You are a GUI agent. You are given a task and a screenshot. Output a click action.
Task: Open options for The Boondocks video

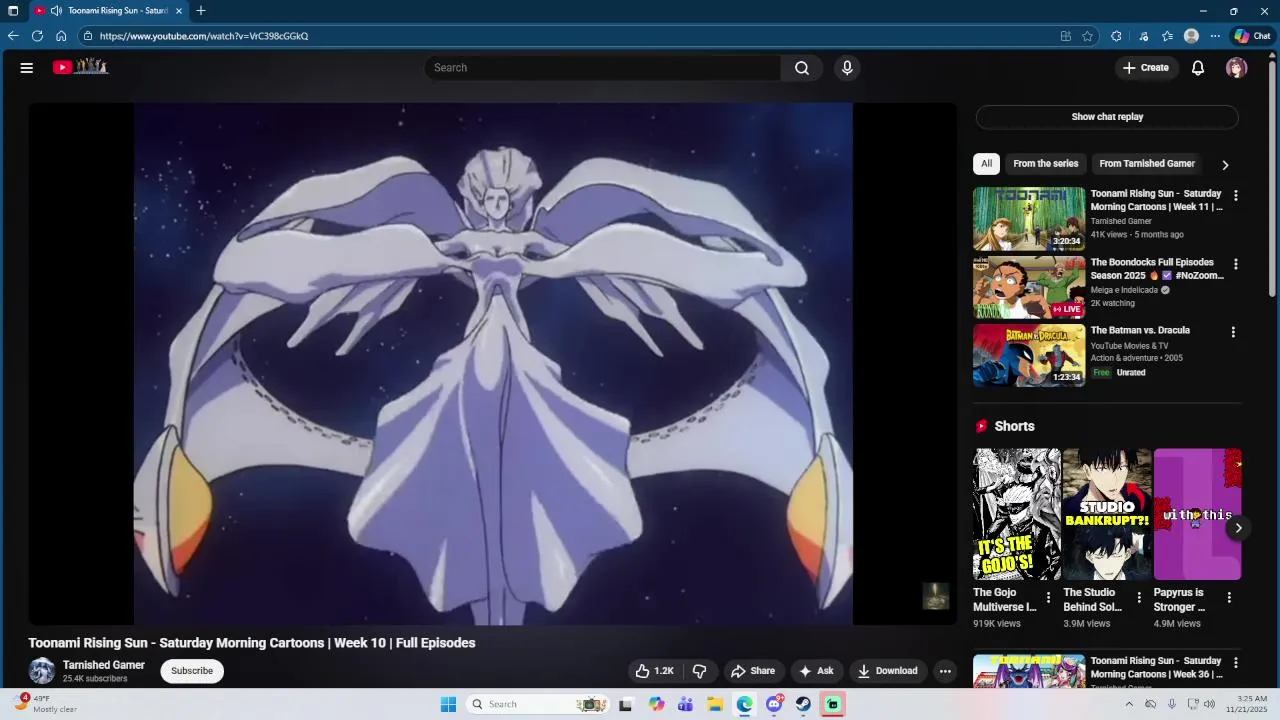(1236, 265)
